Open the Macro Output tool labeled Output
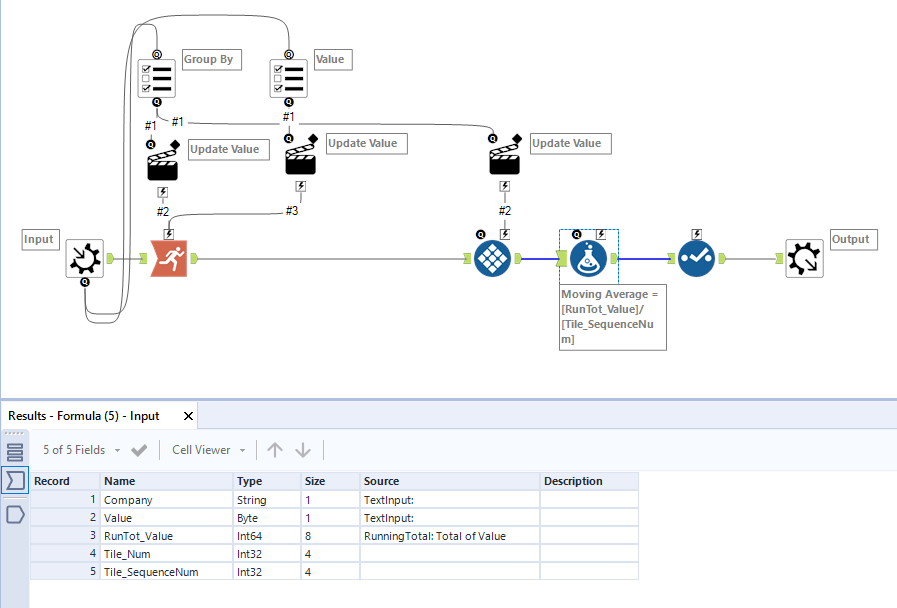 805,258
